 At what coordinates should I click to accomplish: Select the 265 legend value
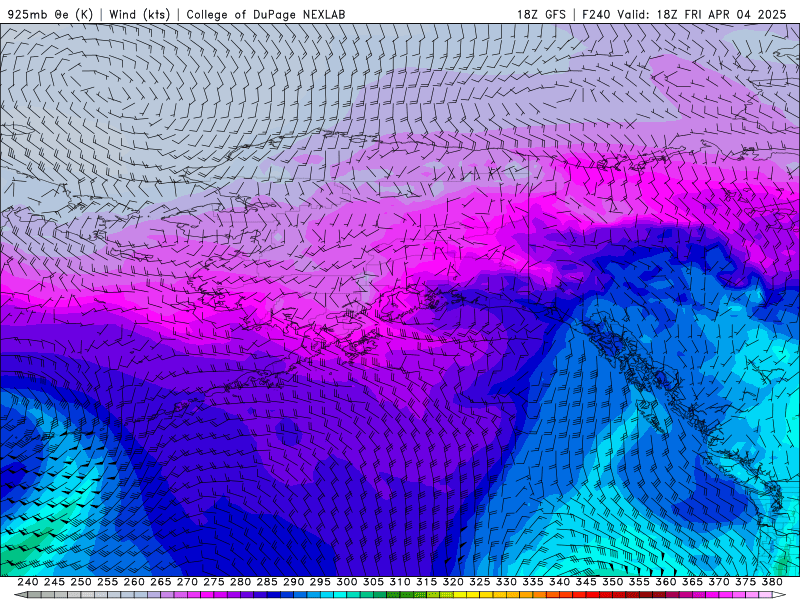[x=160, y=582]
